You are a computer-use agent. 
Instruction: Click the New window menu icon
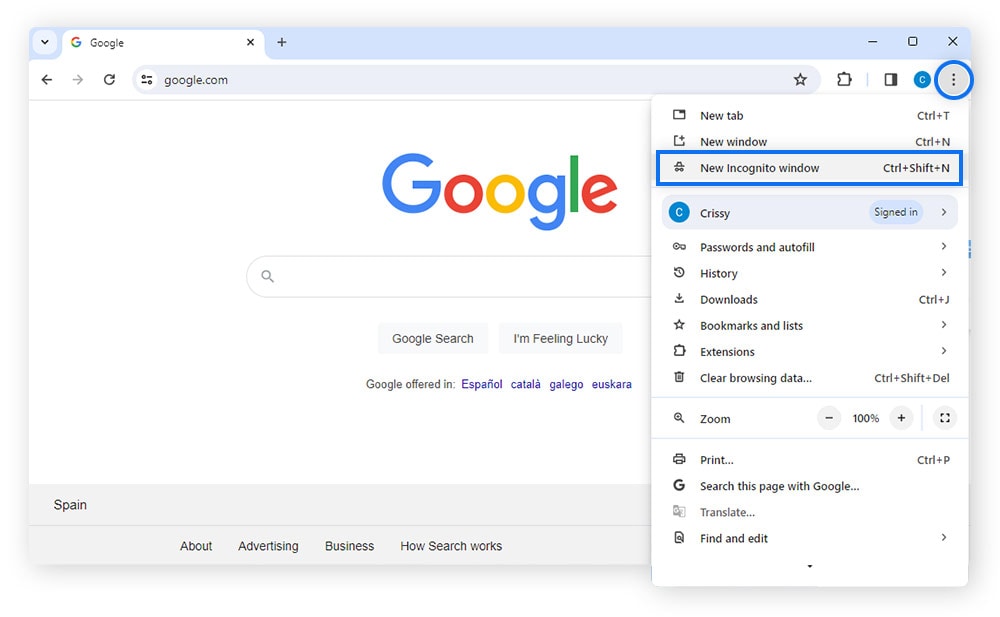(679, 141)
